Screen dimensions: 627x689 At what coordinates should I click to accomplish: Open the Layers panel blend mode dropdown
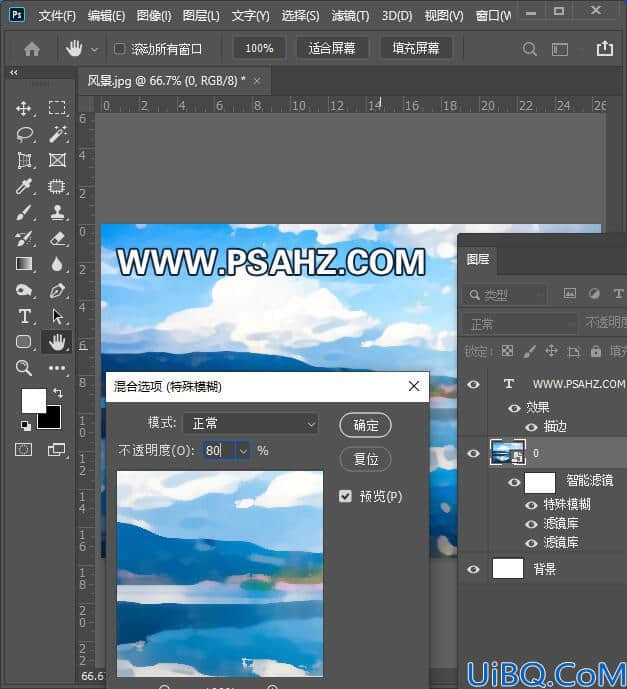520,324
